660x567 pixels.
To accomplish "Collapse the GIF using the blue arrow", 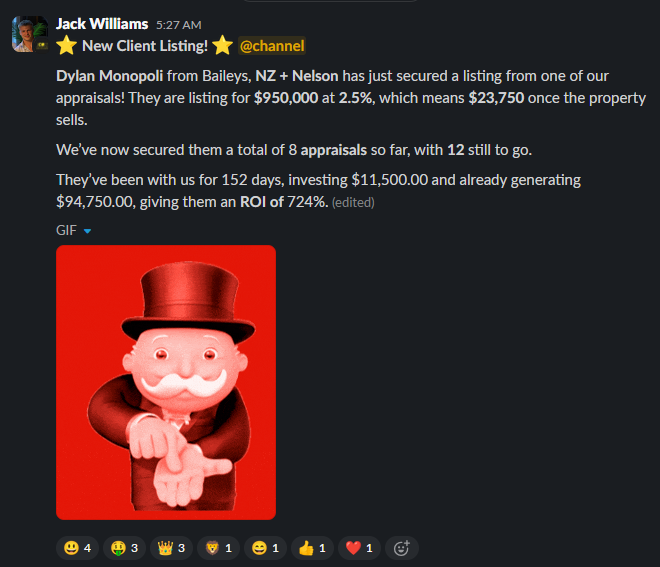I will [88, 231].
